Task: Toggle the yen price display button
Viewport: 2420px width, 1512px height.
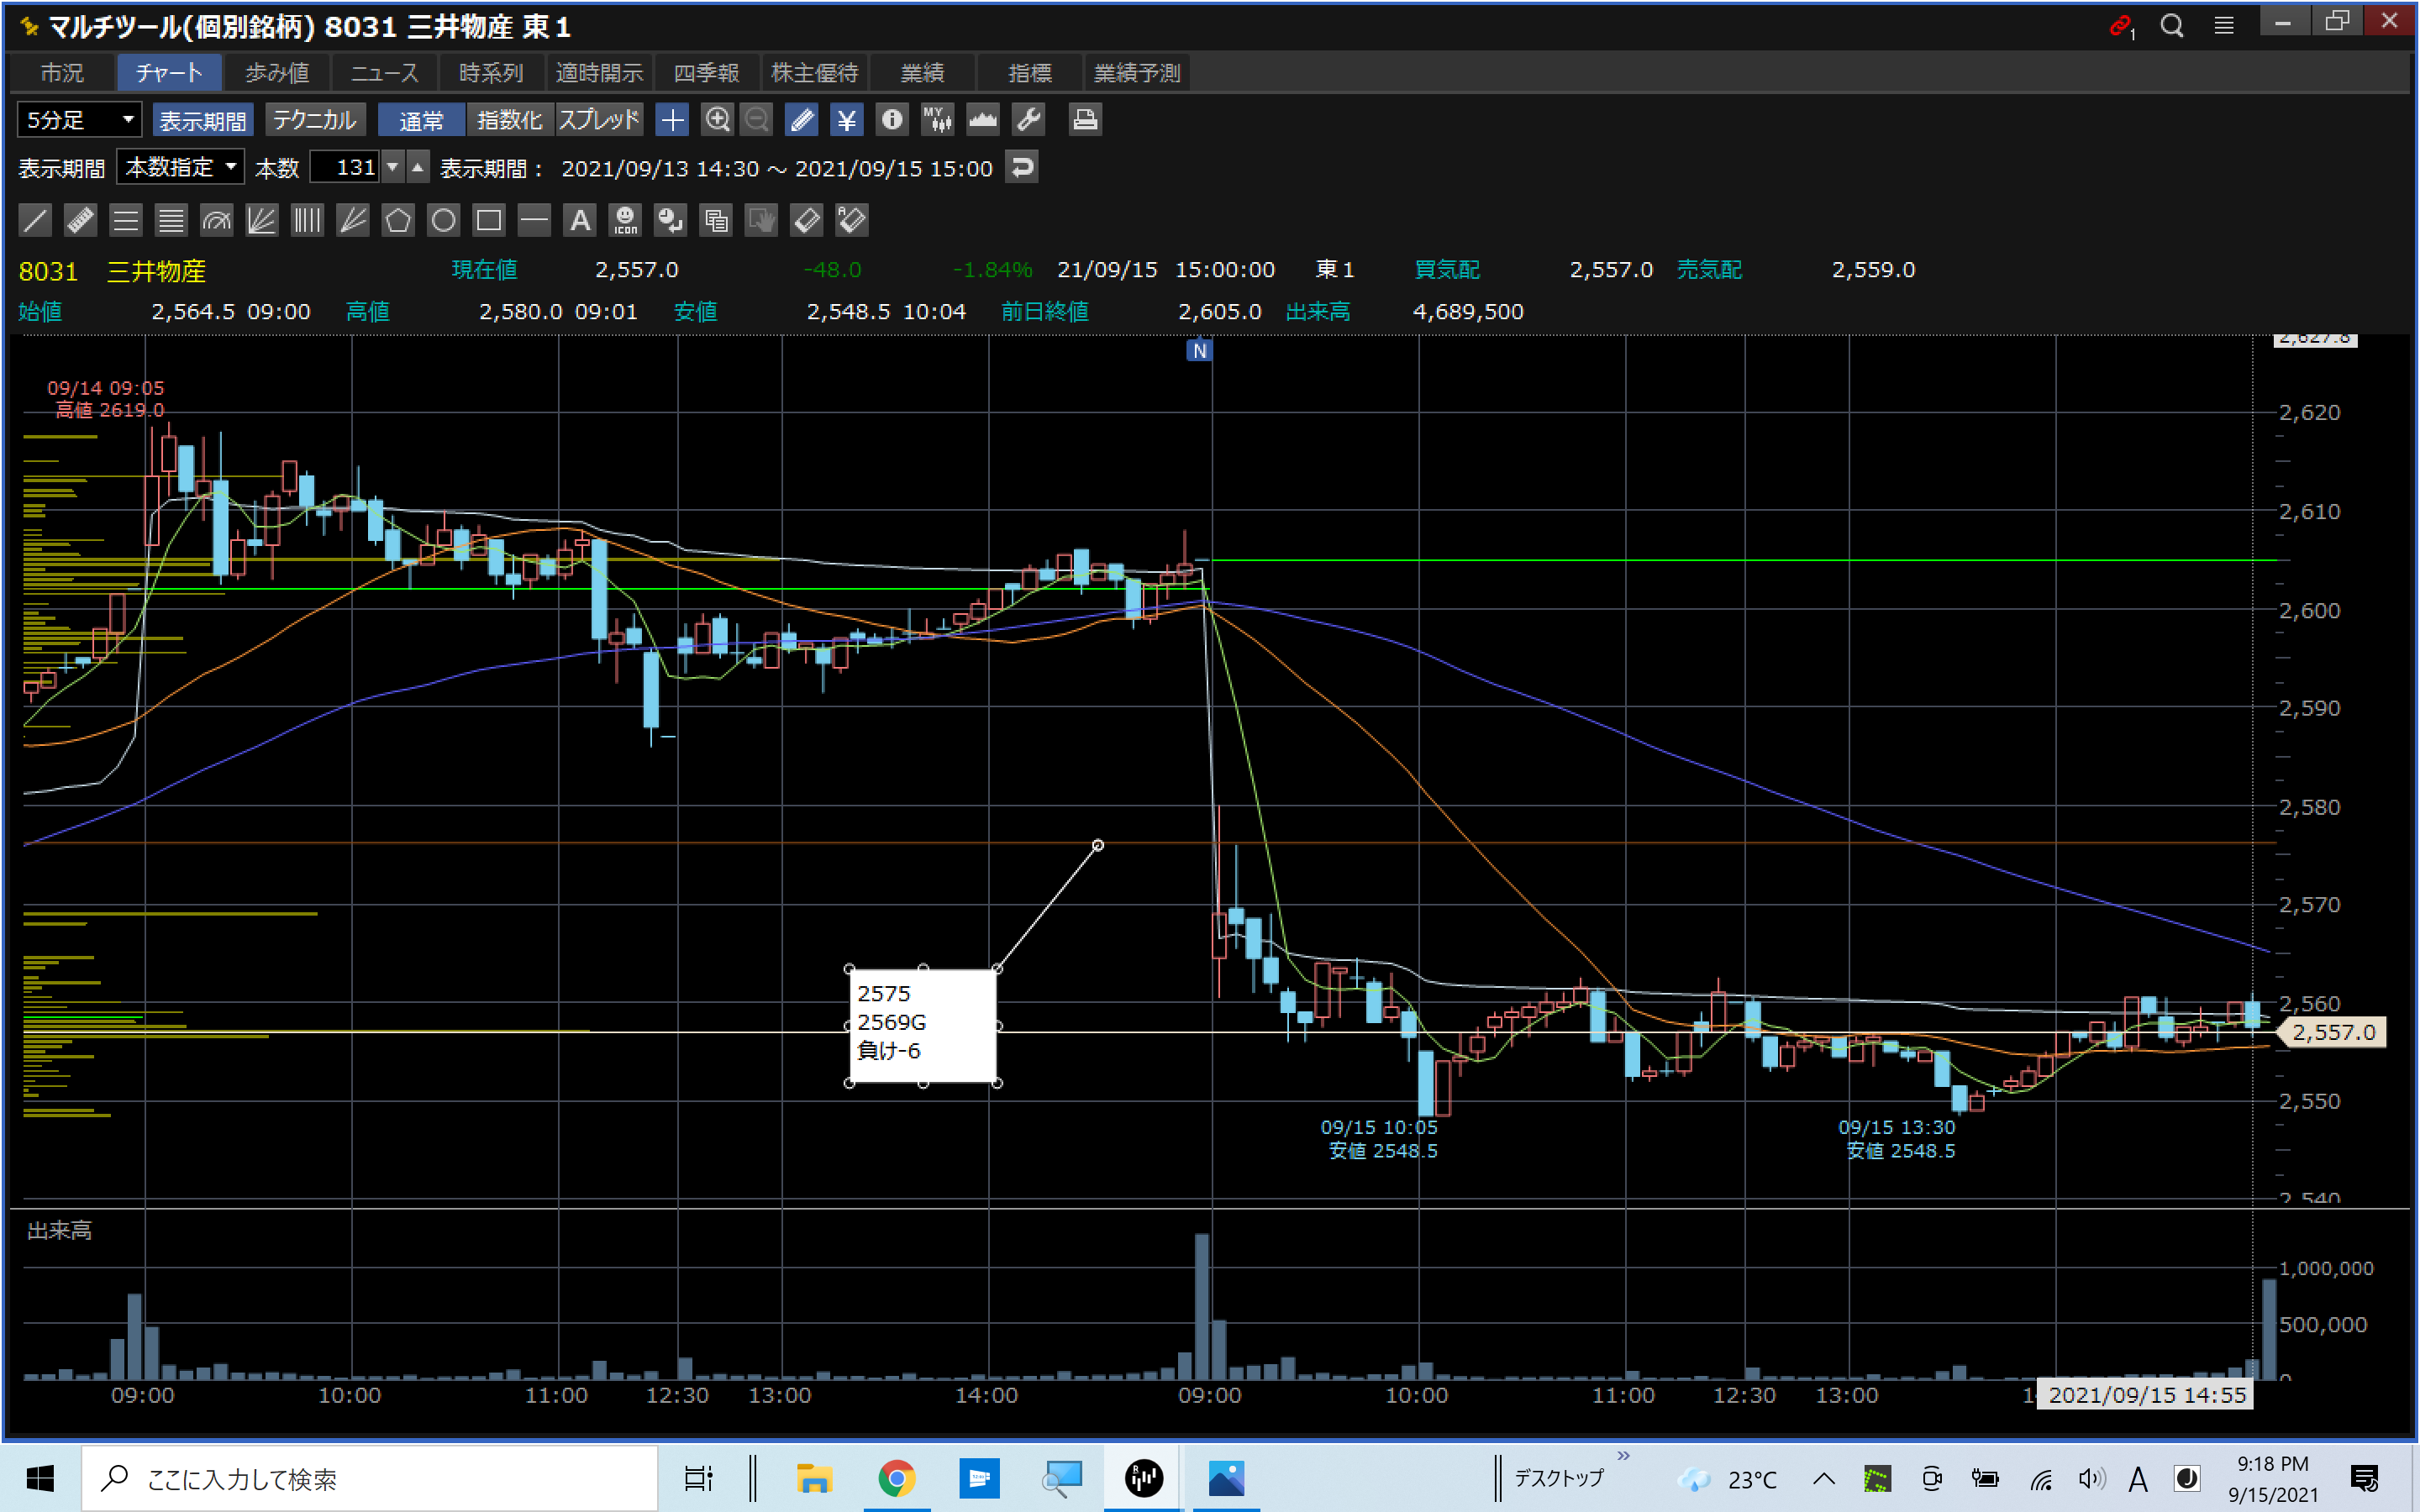Action: pos(847,120)
